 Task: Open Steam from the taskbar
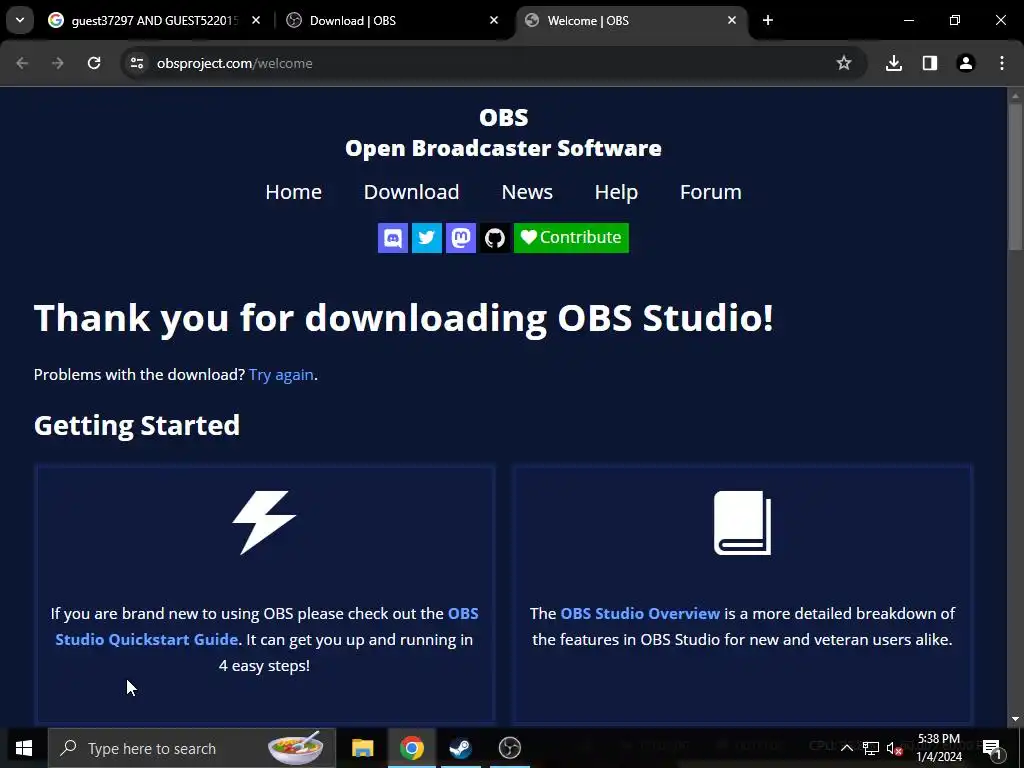(x=460, y=748)
